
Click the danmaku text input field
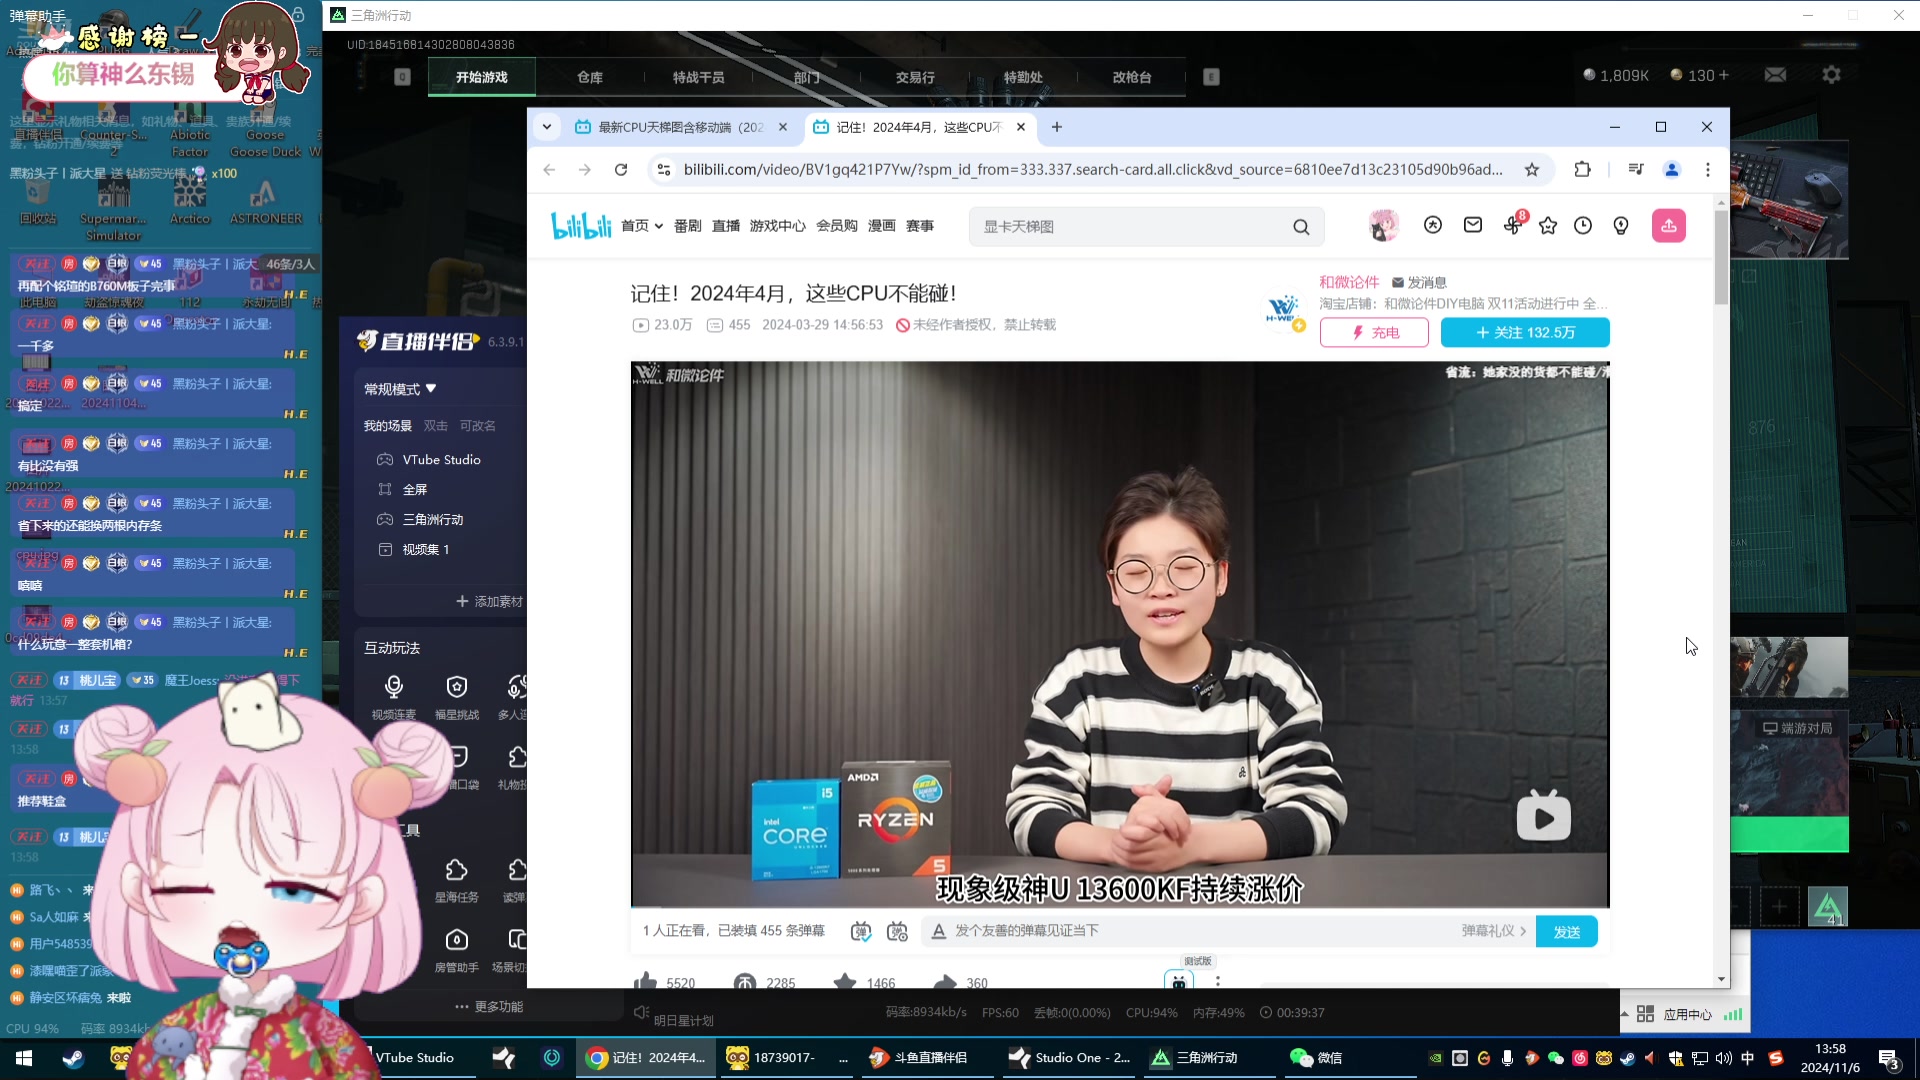(1200, 931)
